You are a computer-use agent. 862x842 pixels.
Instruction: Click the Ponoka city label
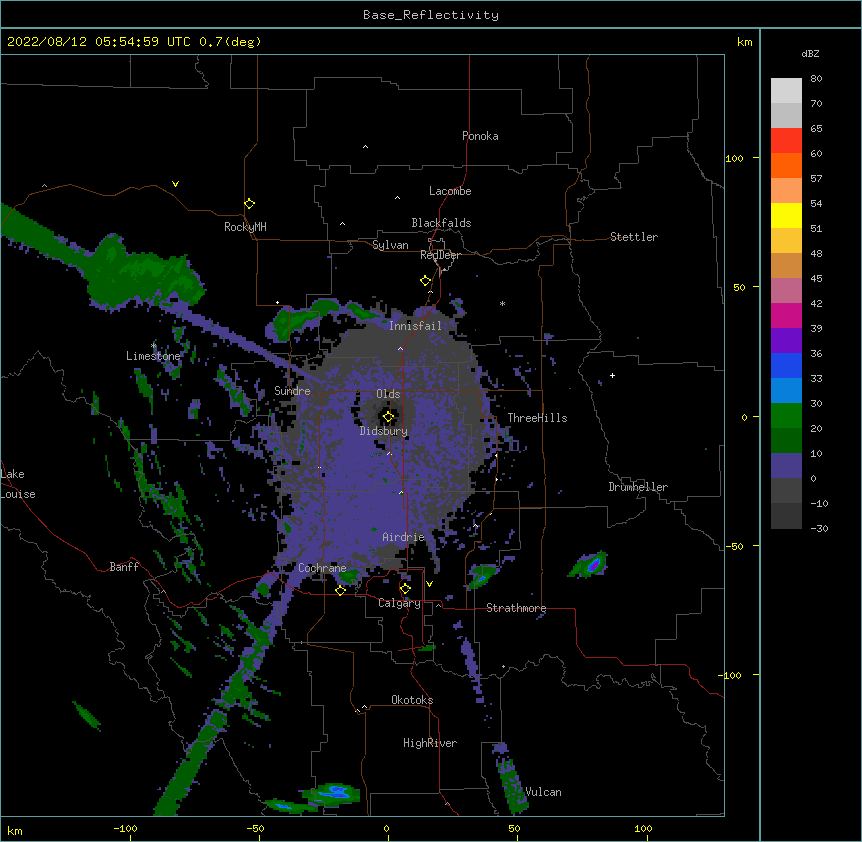click(x=480, y=136)
